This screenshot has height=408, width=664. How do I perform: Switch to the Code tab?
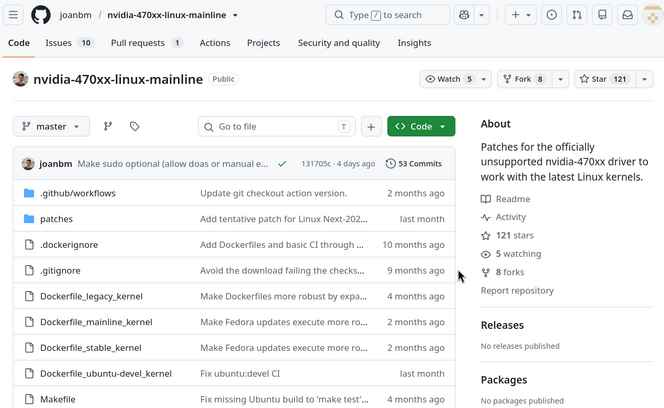tap(19, 43)
